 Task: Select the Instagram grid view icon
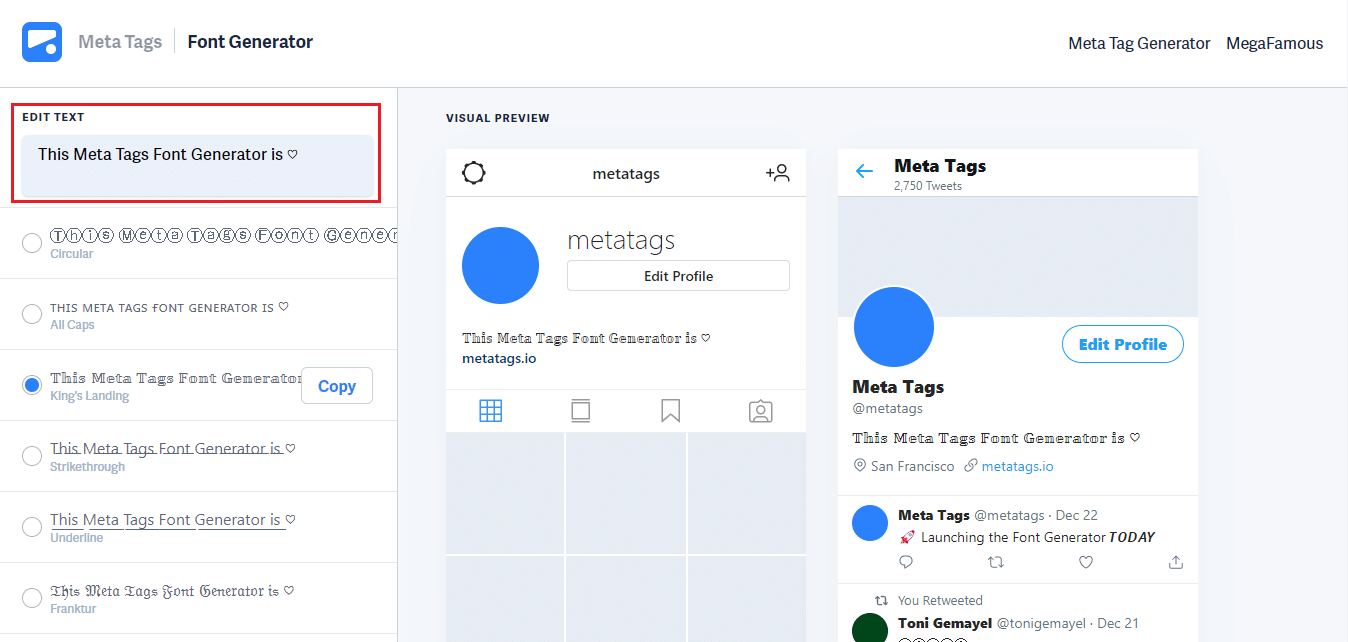point(491,411)
